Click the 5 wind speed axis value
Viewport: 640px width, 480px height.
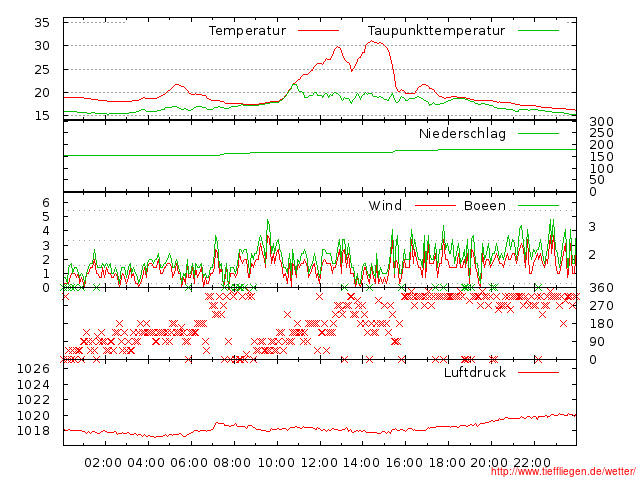(46, 217)
